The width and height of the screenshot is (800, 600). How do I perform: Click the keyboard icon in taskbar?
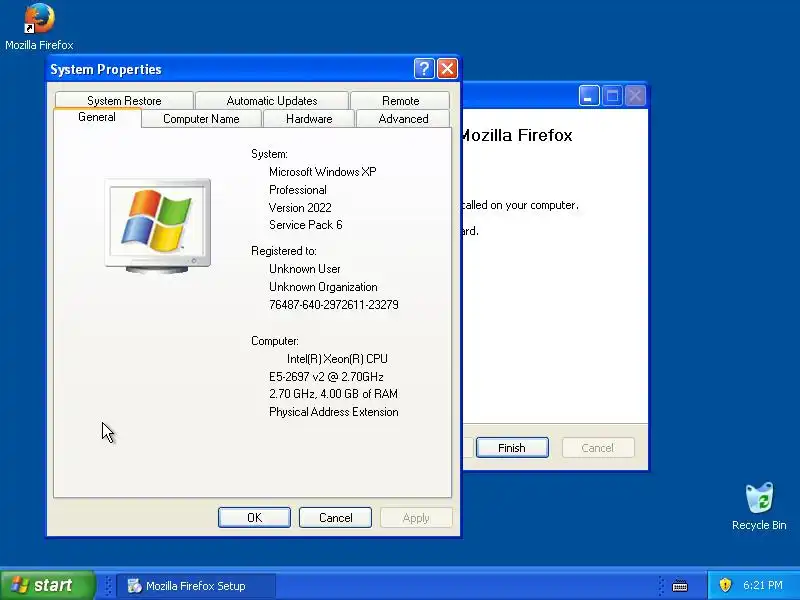(680, 586)
